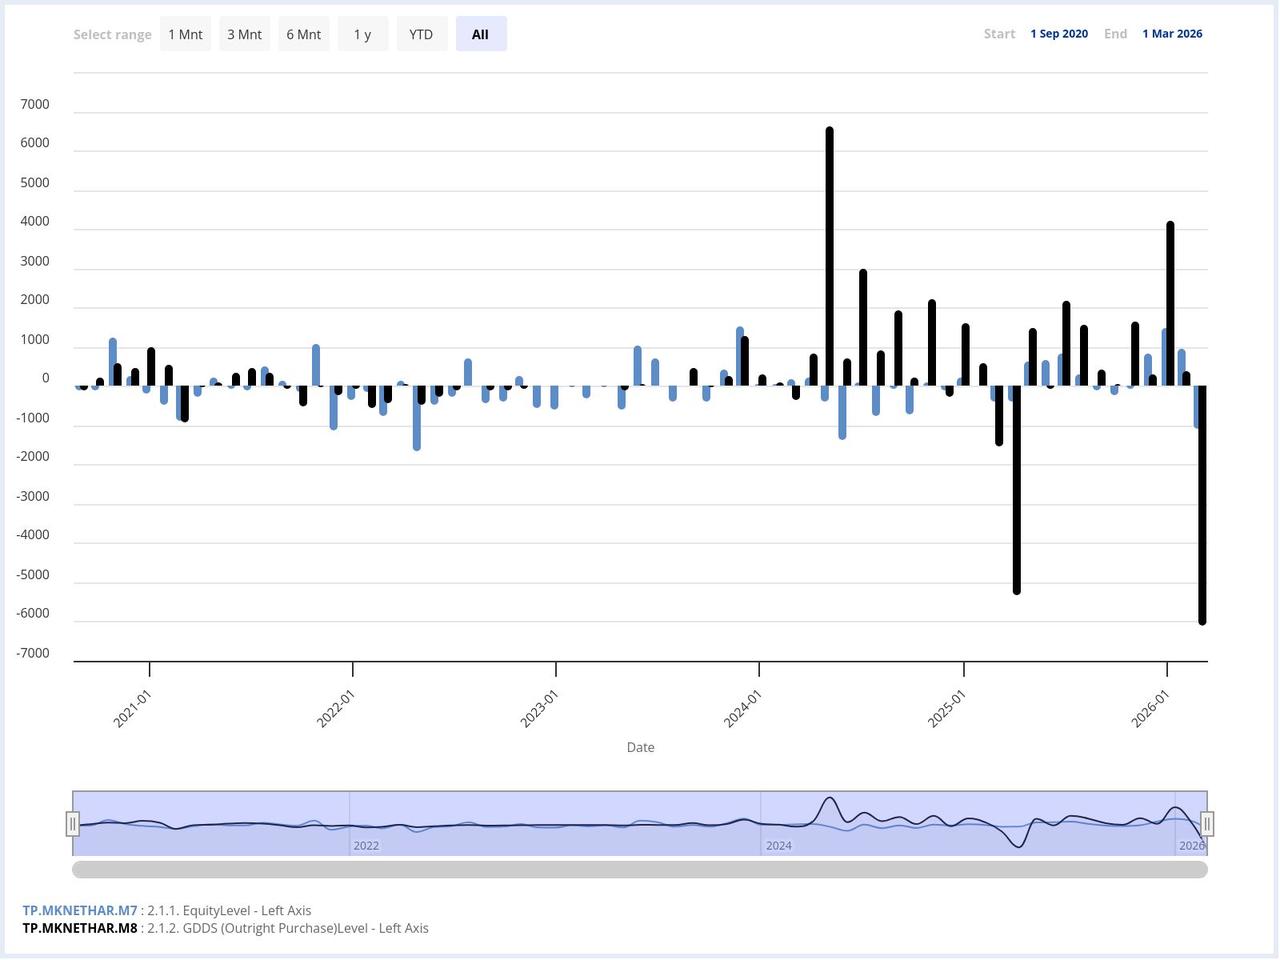Viewport: 1280px width, 960px height.
Task: Select the "YTD" range preset
Action: point(421,33)
